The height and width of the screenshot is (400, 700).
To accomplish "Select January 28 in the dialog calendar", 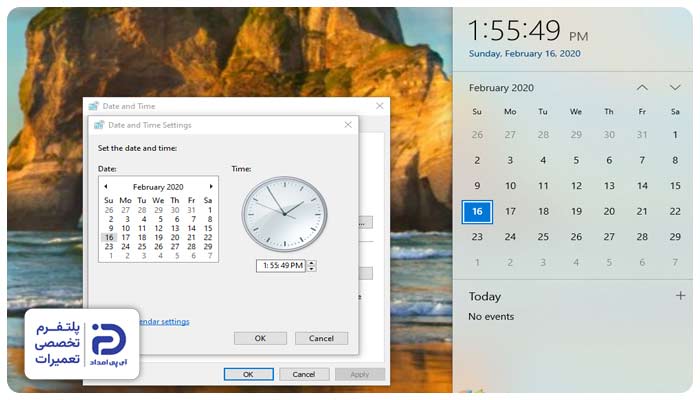I will tap(142, 210).
